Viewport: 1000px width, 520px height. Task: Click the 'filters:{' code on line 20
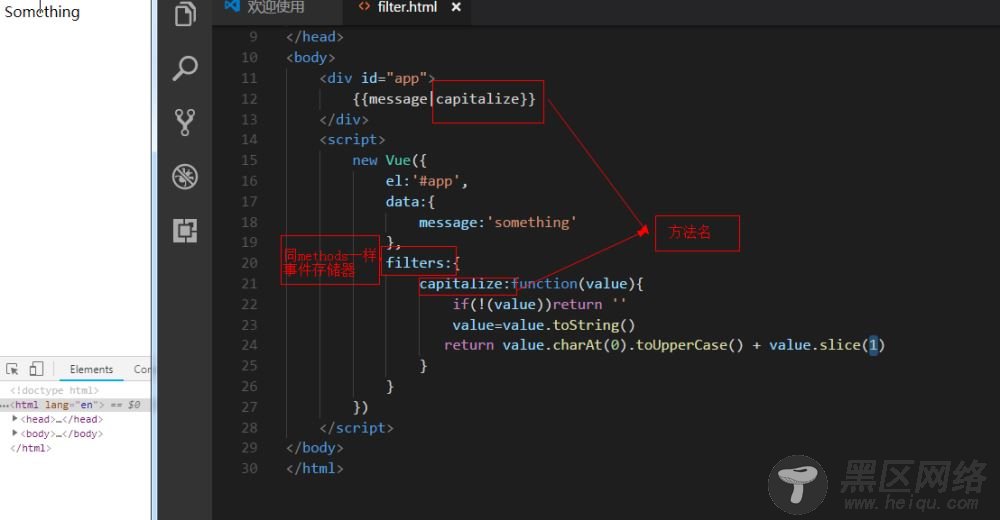tap(422, 263)
